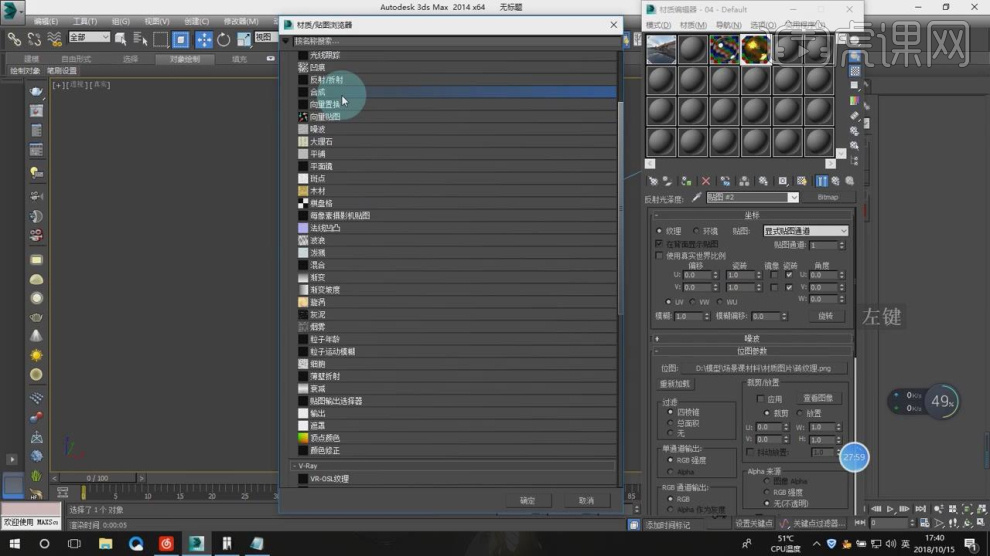
Task: Select the VW radio button
Action: click(x=693, y=302)
